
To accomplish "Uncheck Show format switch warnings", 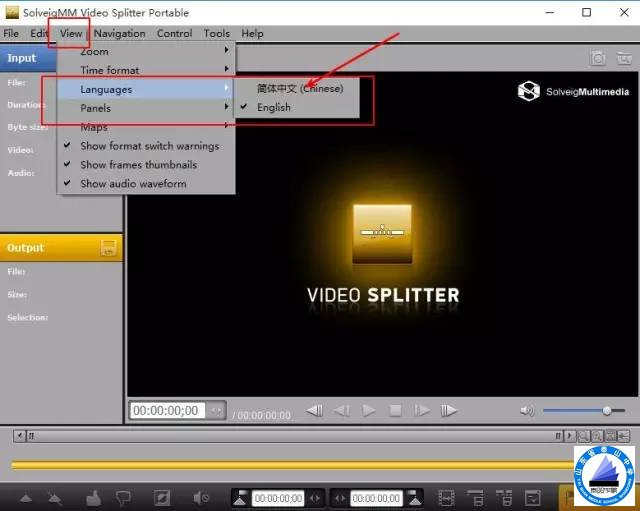I will pos(149,146).
